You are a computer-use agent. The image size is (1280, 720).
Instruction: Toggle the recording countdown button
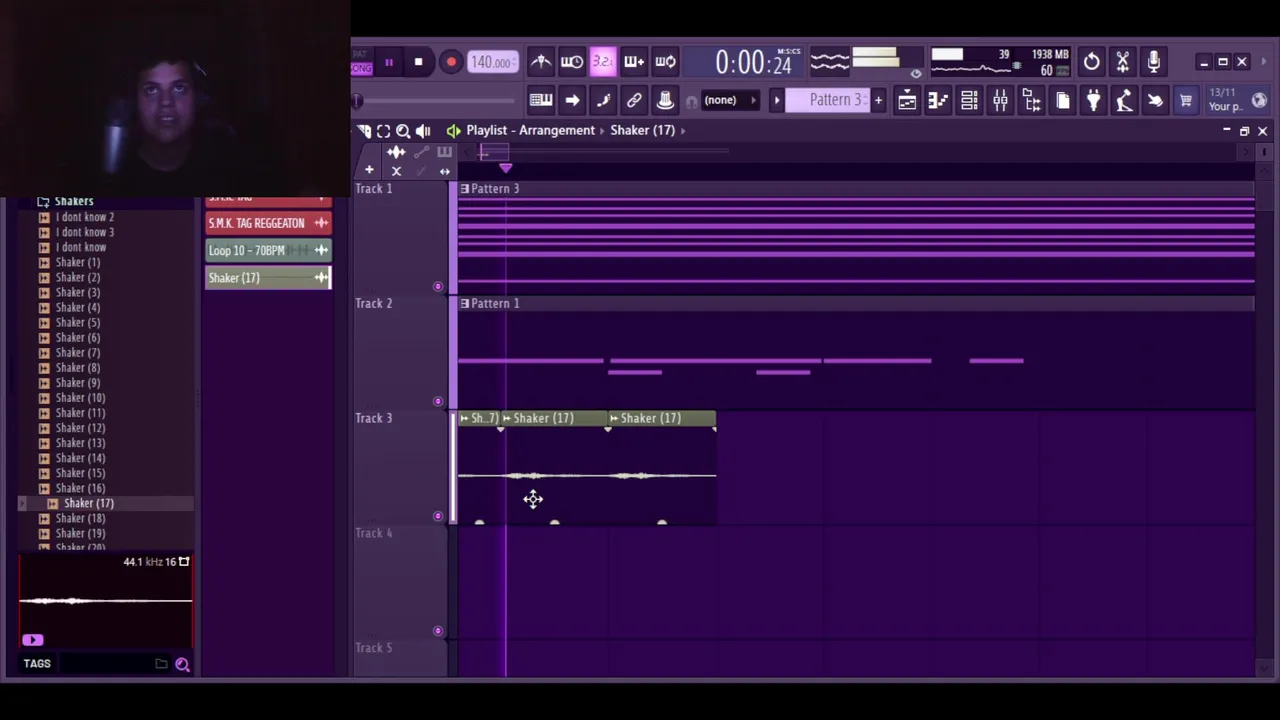pyautogui.click(x=603, y=62)
